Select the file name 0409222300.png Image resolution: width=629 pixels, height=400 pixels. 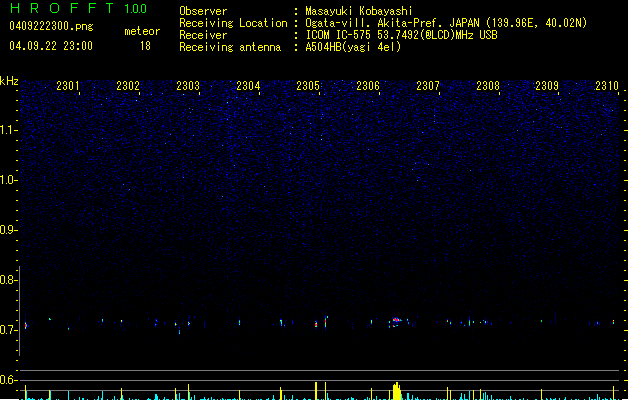tap(51, 26)
